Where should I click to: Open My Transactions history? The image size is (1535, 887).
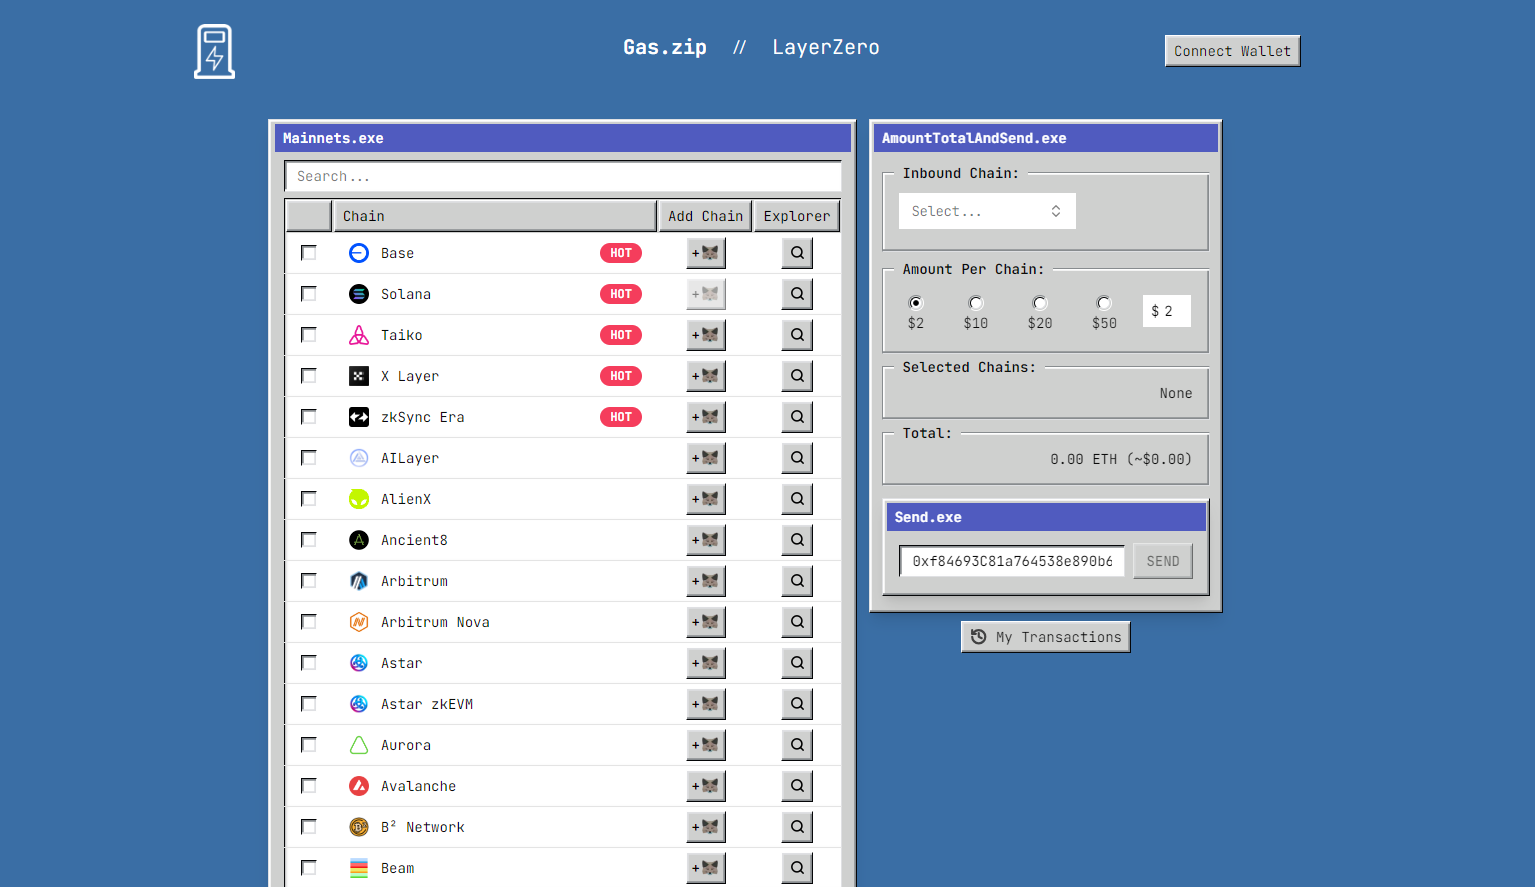click(1046, 637)
